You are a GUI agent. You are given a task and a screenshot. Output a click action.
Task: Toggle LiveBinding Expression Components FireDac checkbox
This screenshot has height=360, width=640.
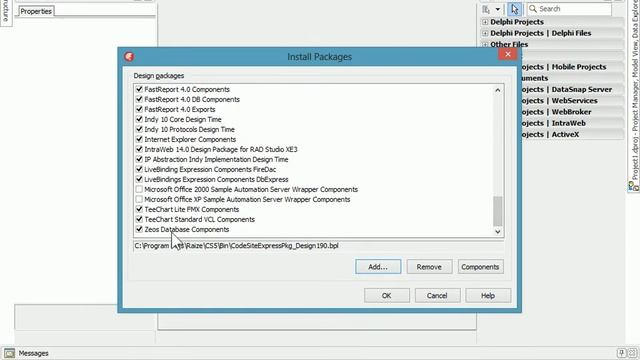tap(139, 169)
